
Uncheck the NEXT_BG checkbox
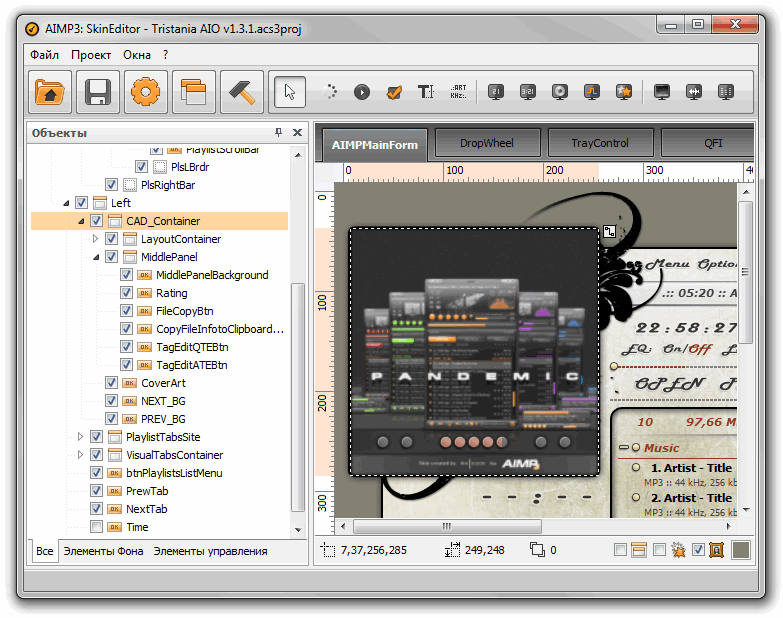(x=111, y=401)
